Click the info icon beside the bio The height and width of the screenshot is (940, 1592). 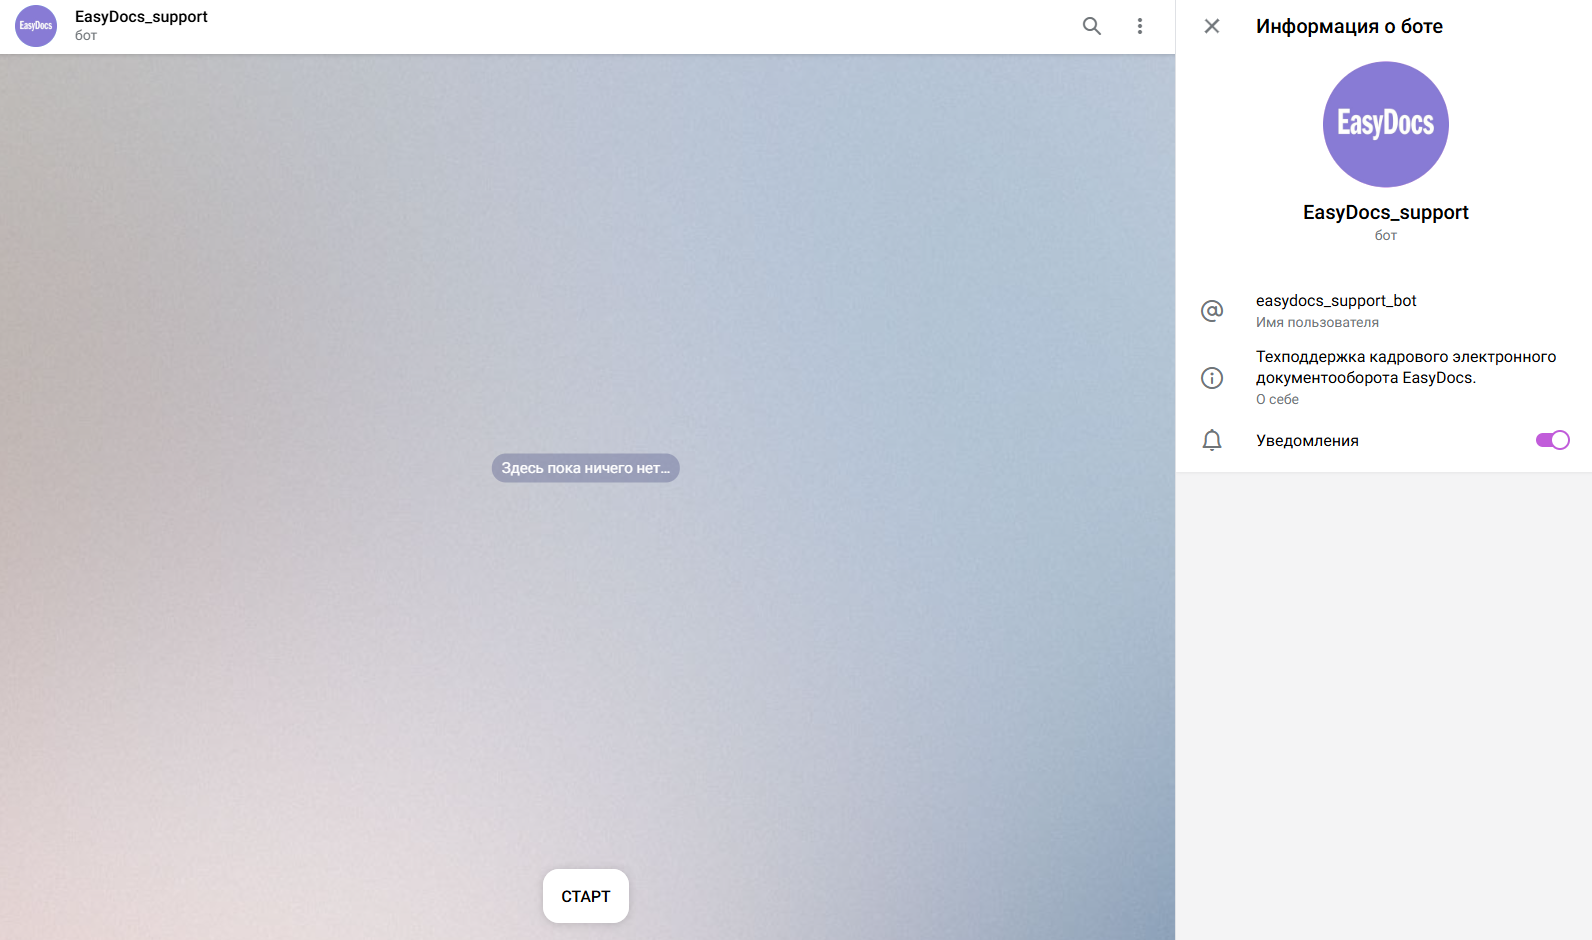pyautogui.click(x=1212, y=378)
